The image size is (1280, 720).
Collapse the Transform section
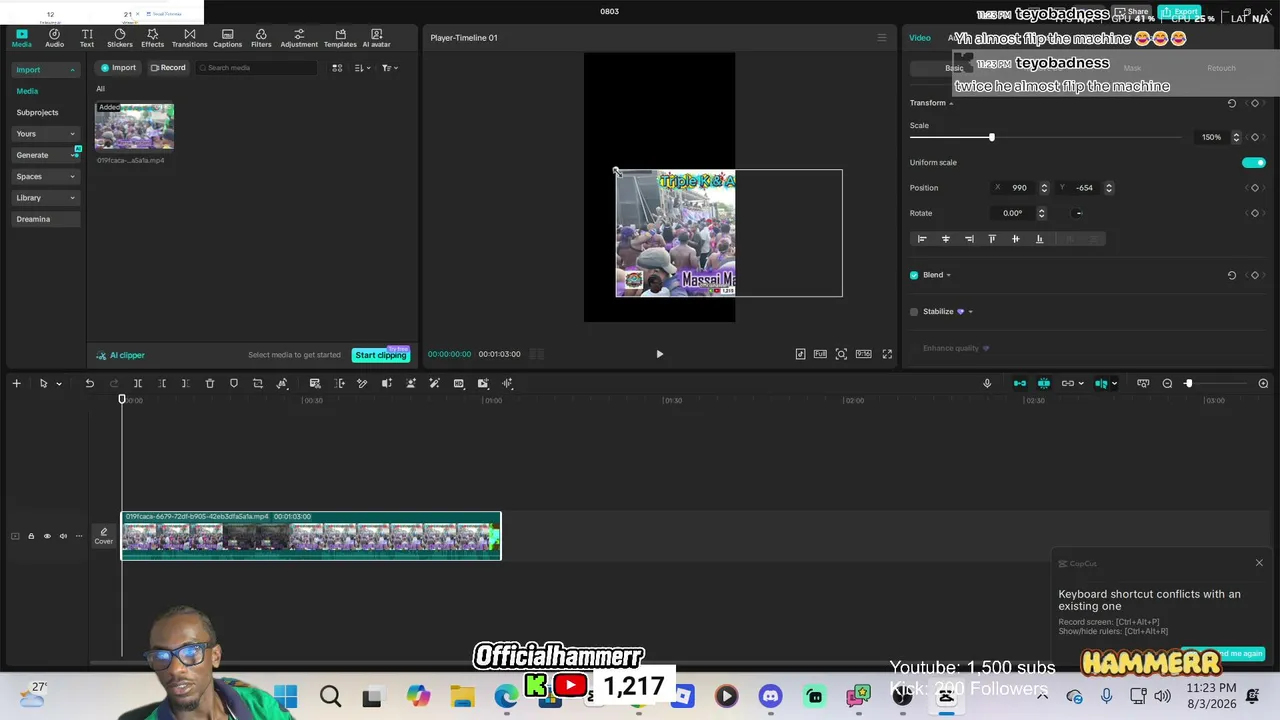(951, 103)
